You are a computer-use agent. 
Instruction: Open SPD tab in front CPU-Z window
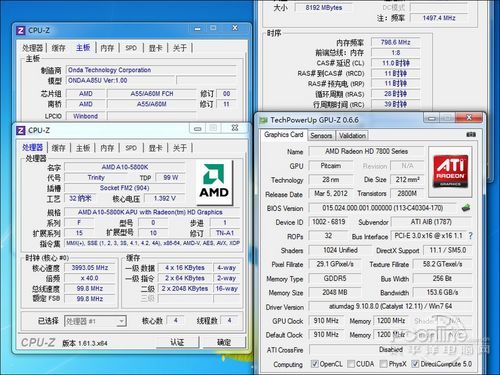131,148
